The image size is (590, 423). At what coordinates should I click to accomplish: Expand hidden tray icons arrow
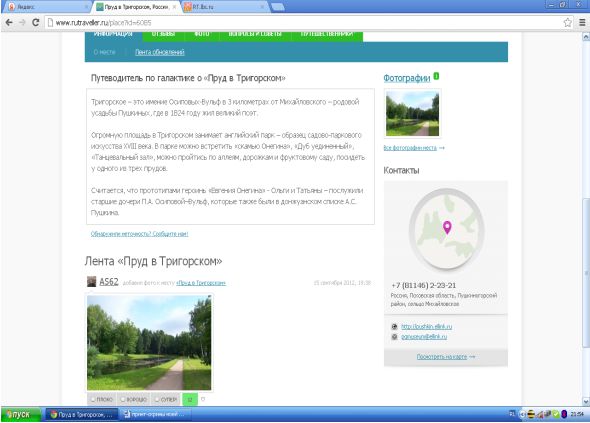click(522, 415)
